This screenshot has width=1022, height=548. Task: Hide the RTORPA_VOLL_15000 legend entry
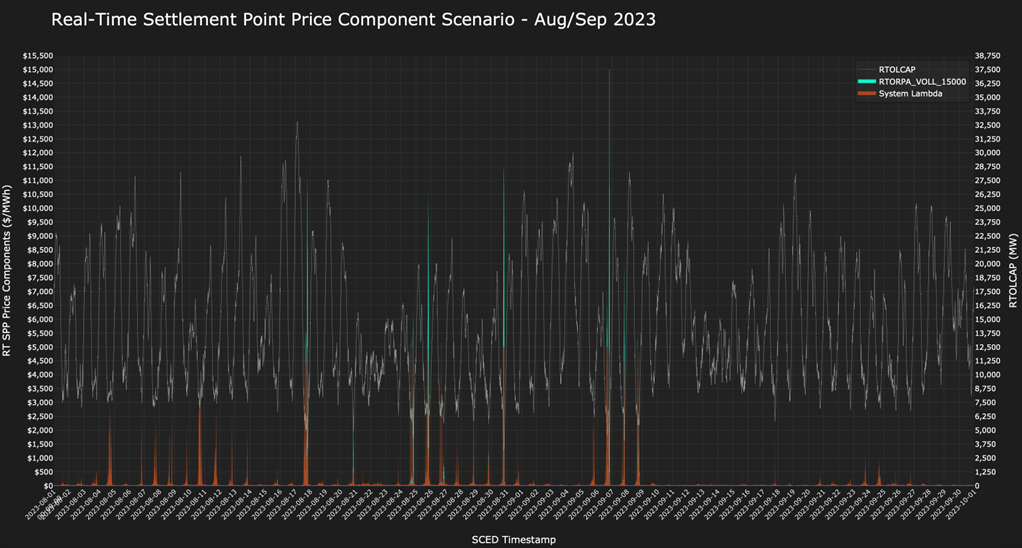(921, 81)
